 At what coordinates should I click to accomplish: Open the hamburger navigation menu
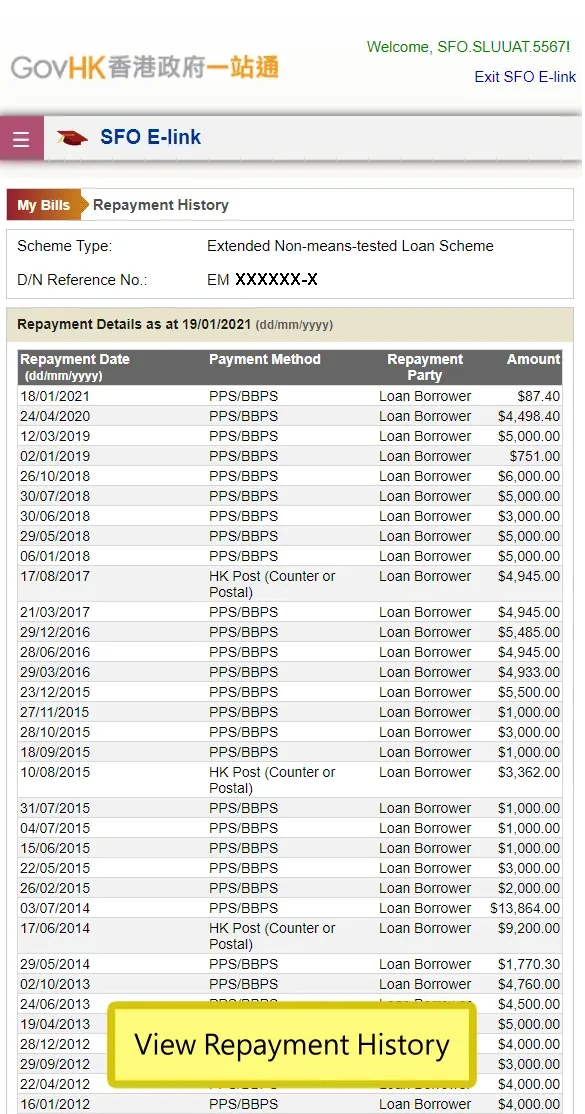click(x=21, y=137)
